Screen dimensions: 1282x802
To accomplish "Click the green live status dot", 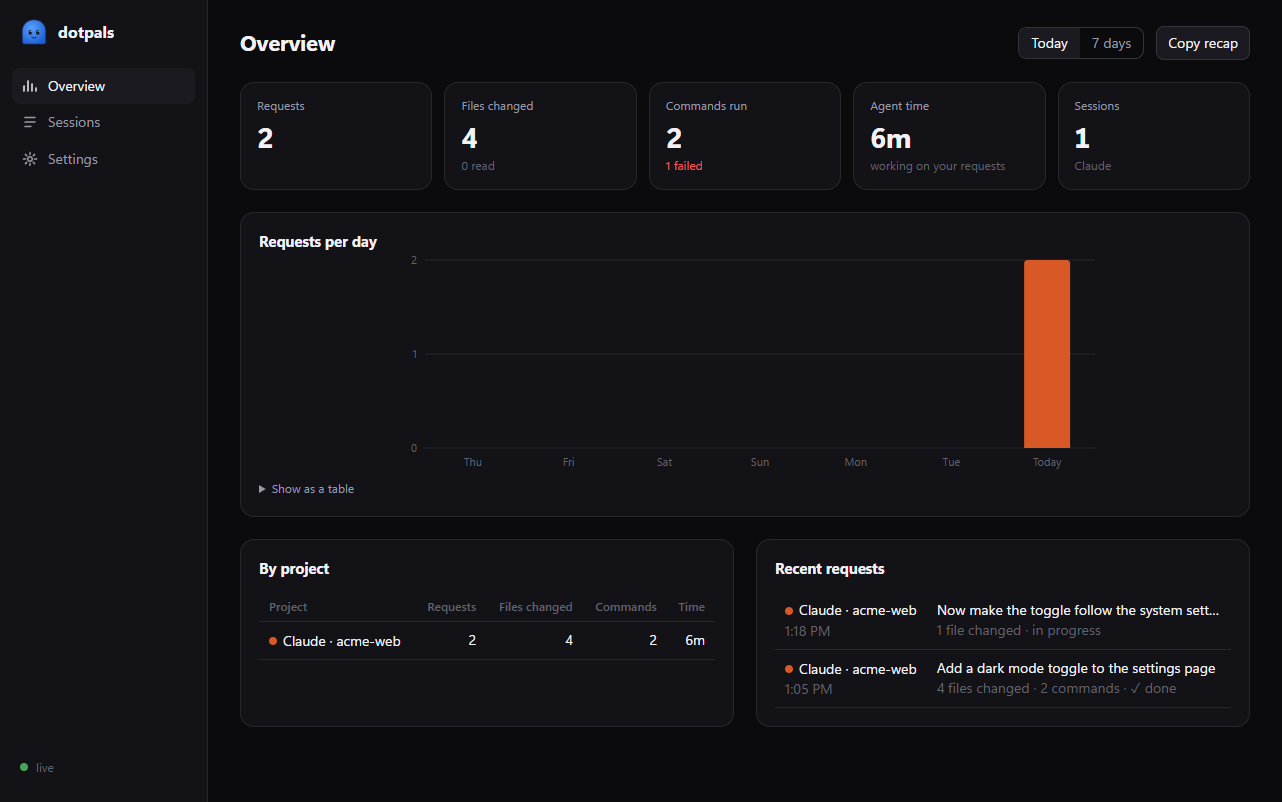I will [24, 767].
